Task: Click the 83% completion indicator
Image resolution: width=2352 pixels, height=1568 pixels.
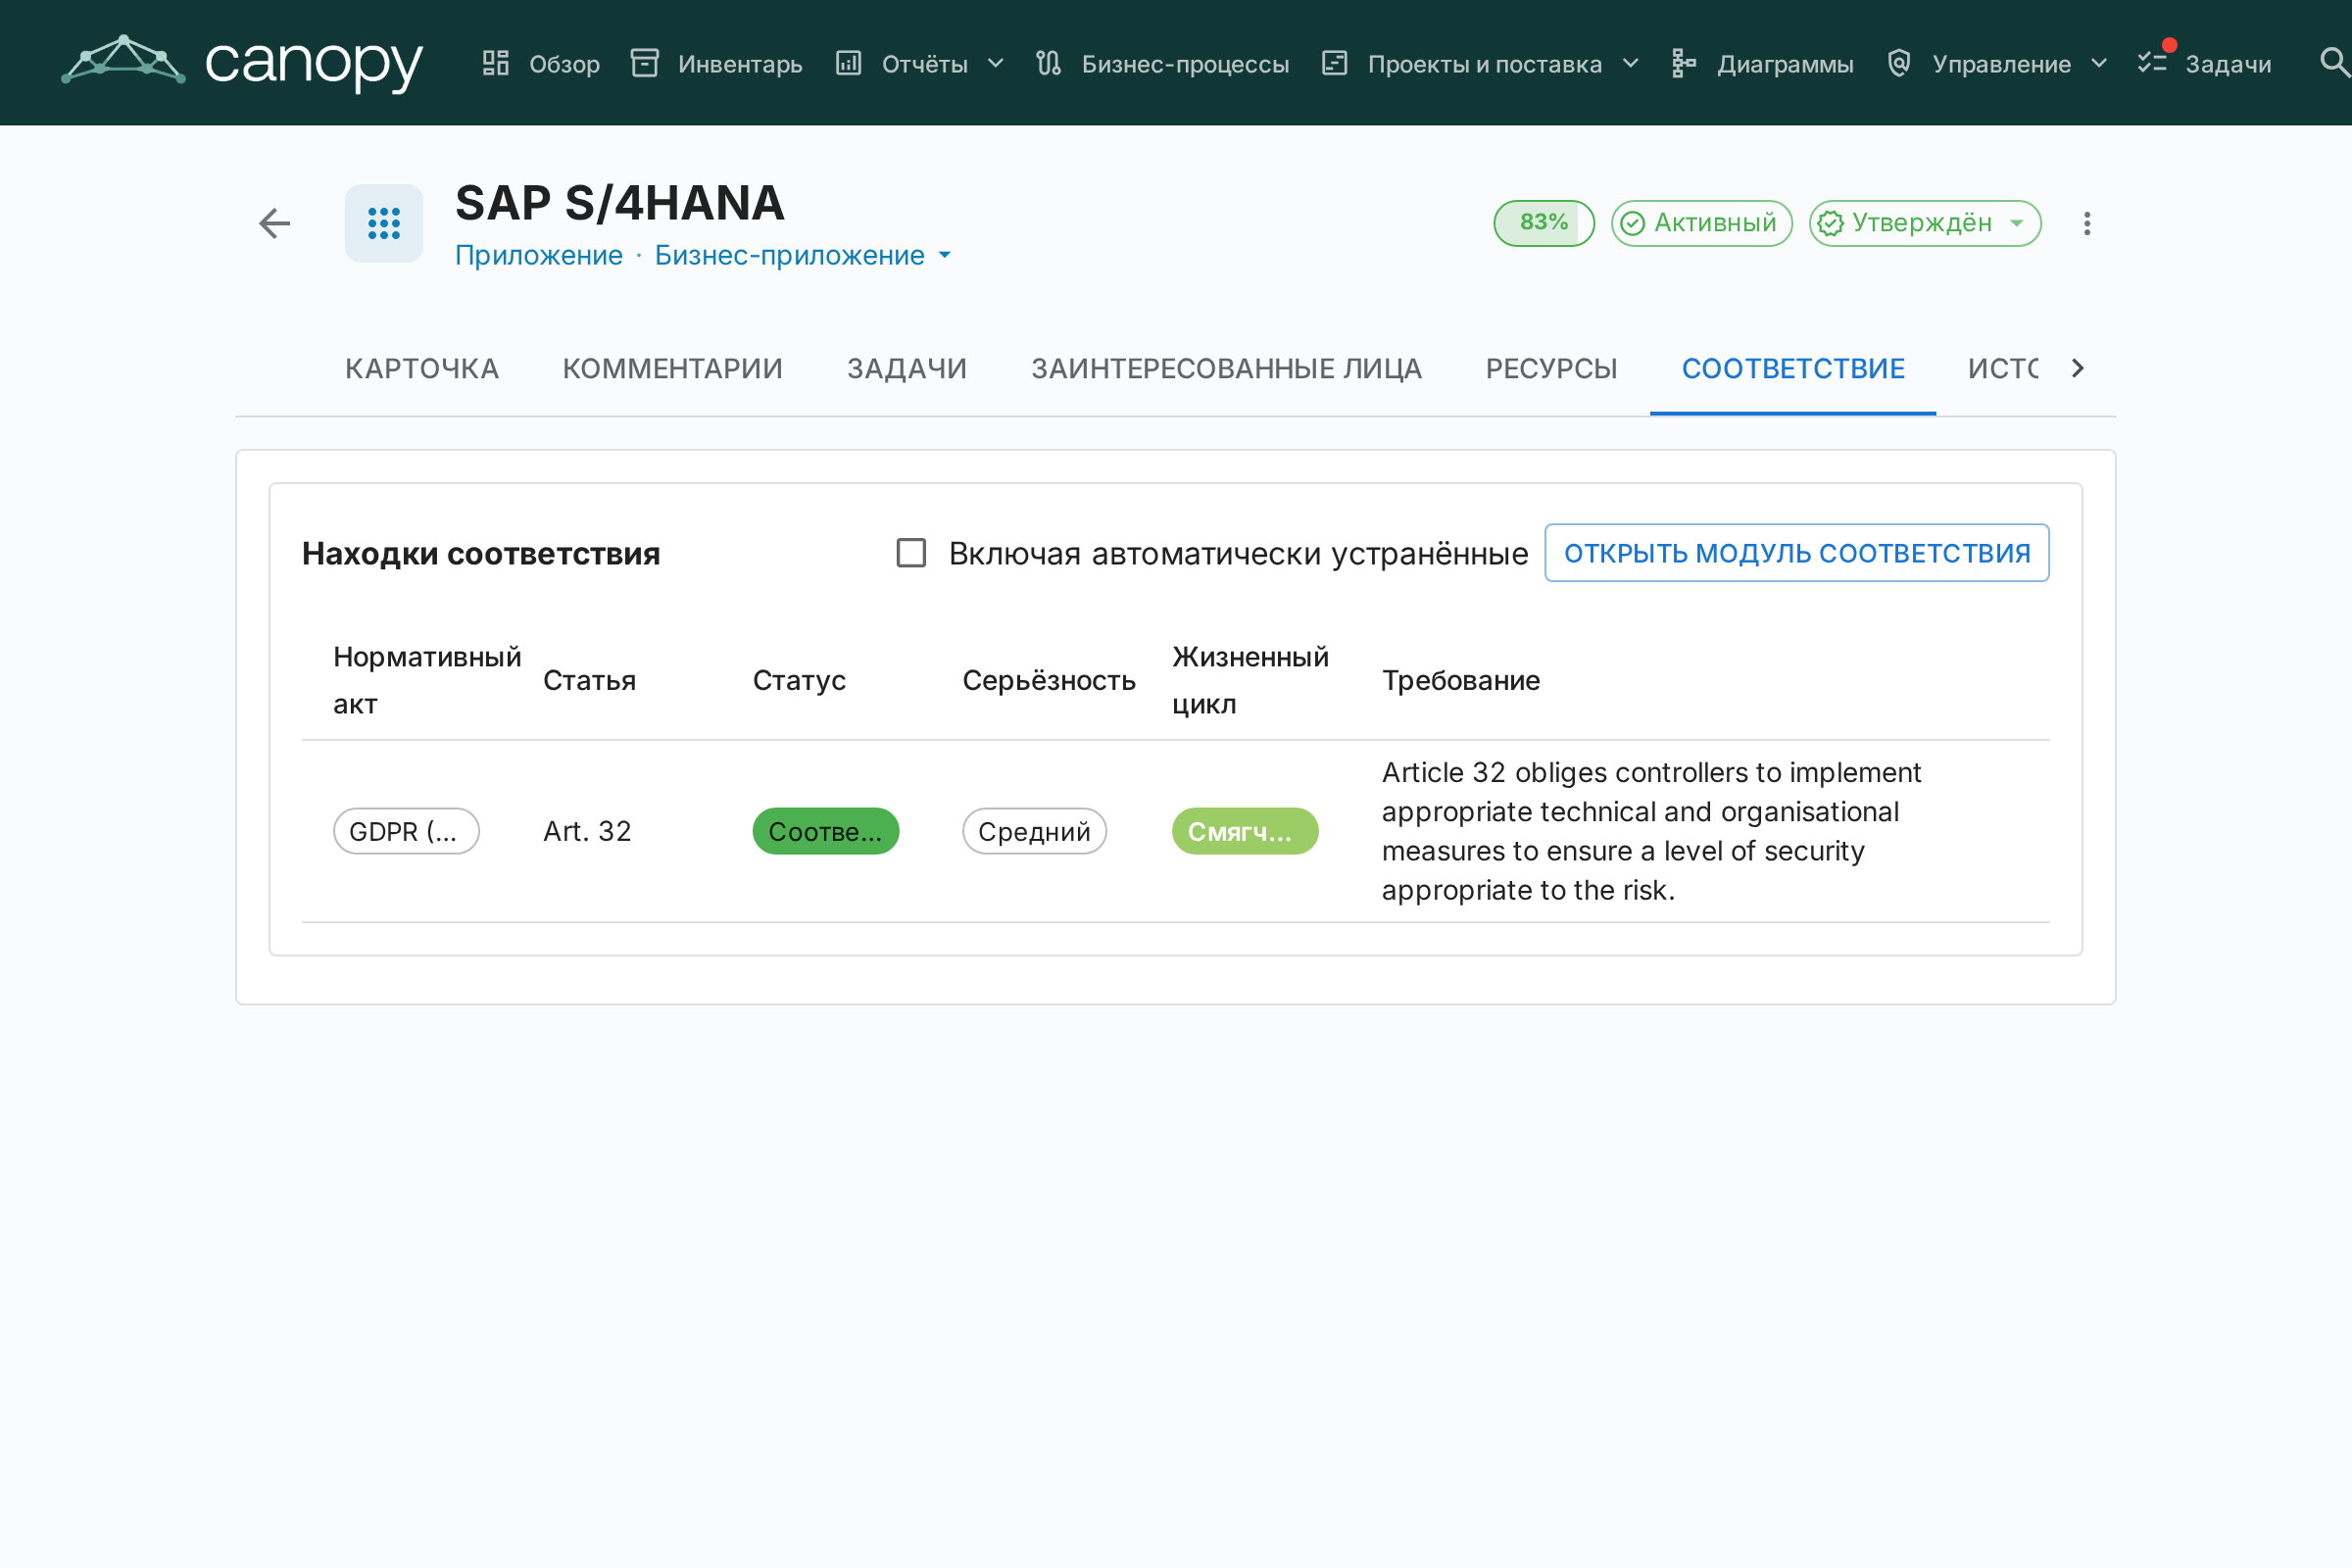Action: tap(1544, 223)
